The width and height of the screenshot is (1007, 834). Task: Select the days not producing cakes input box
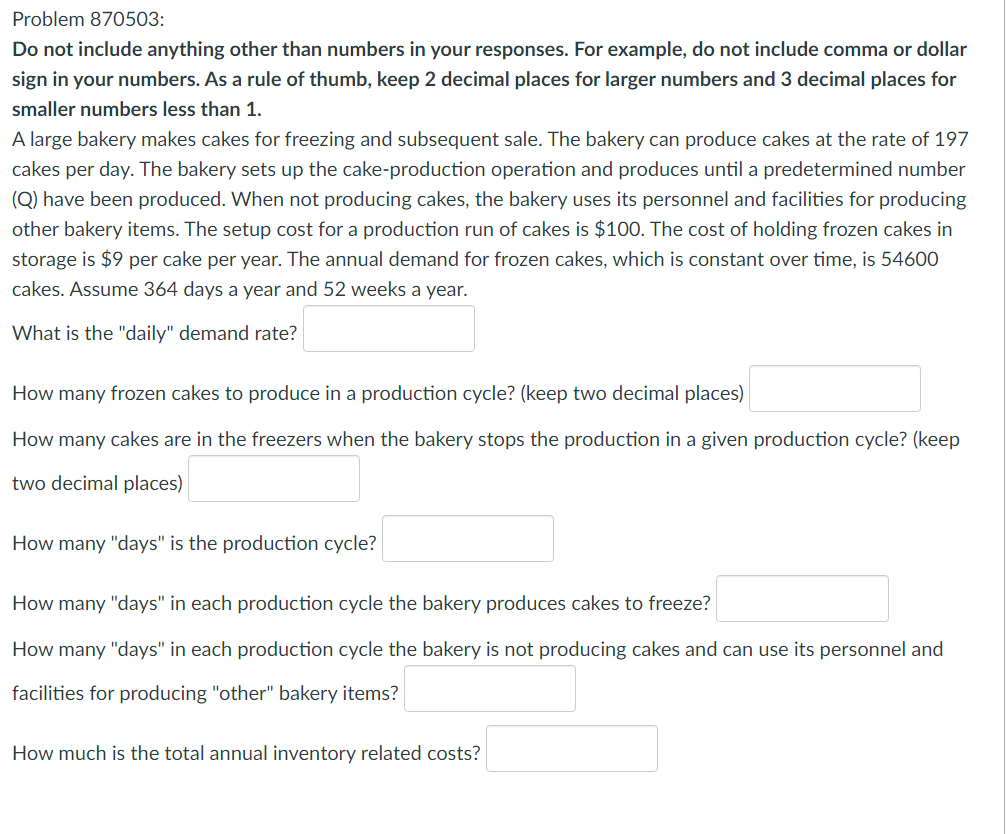(x=489, y=688)
